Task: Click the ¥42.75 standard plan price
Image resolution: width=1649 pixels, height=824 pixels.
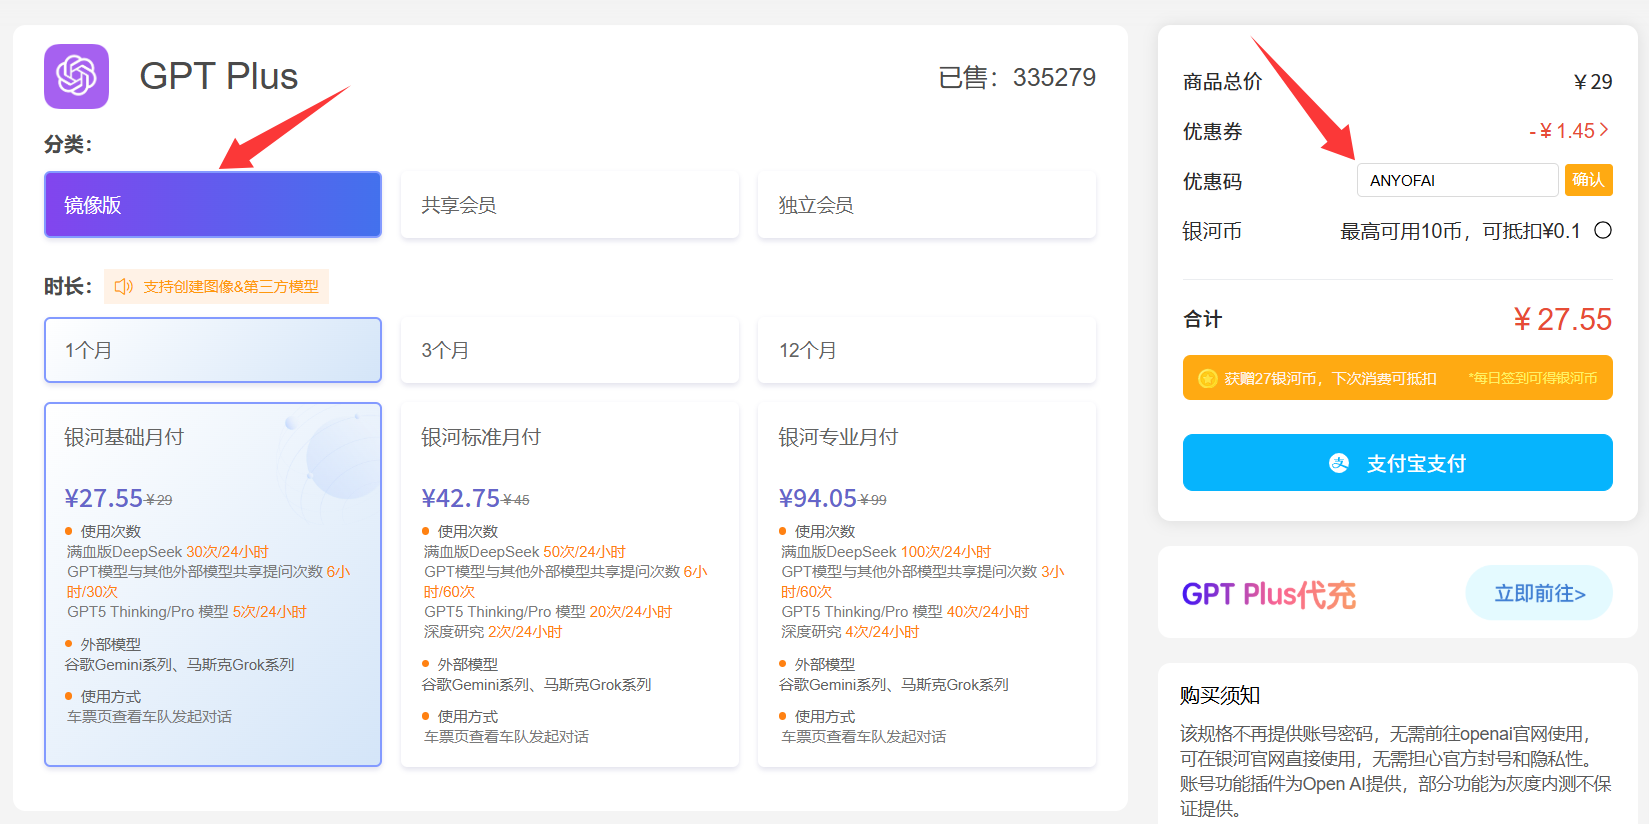Action: pos(460,498)
